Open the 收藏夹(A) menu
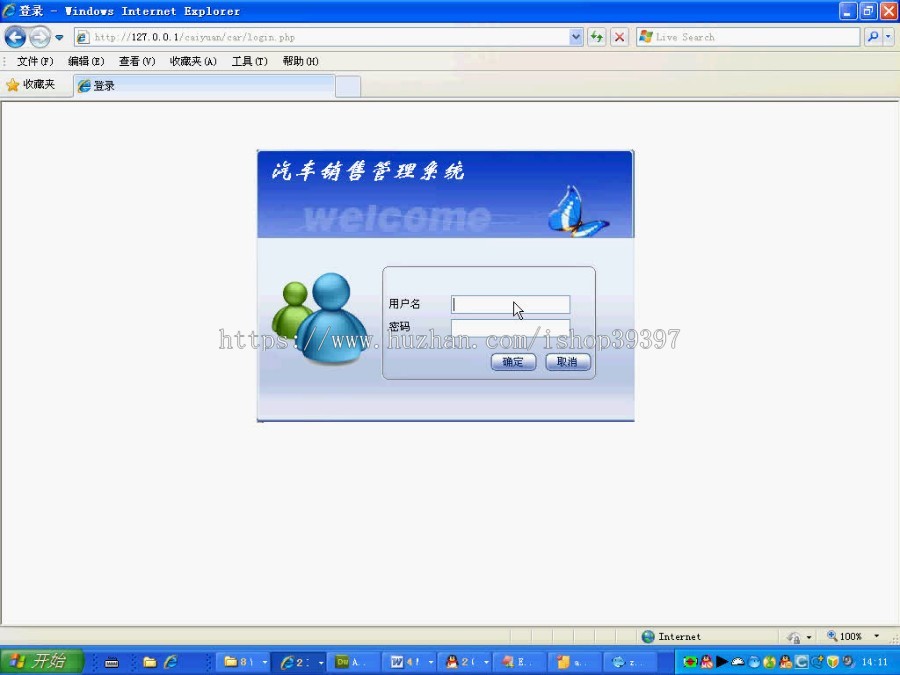The height and width of the screenshot is (675, 900). (x=193, y=61)
